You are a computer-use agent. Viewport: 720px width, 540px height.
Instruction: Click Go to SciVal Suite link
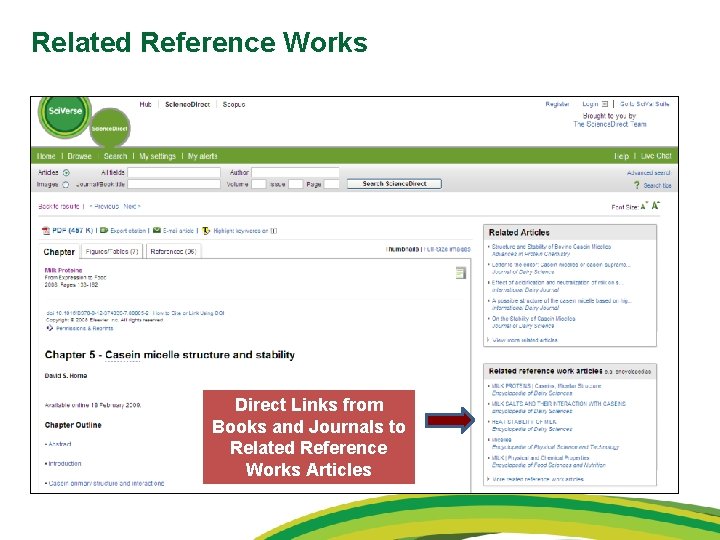pyautogui.click(x=645, y=104)
